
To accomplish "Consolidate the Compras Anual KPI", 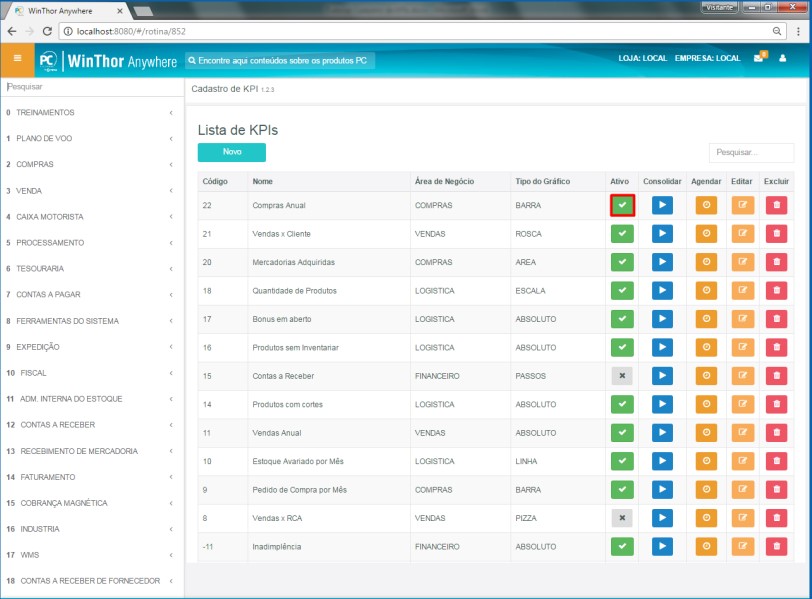I will pyautogui.click(x=662, y=205).
